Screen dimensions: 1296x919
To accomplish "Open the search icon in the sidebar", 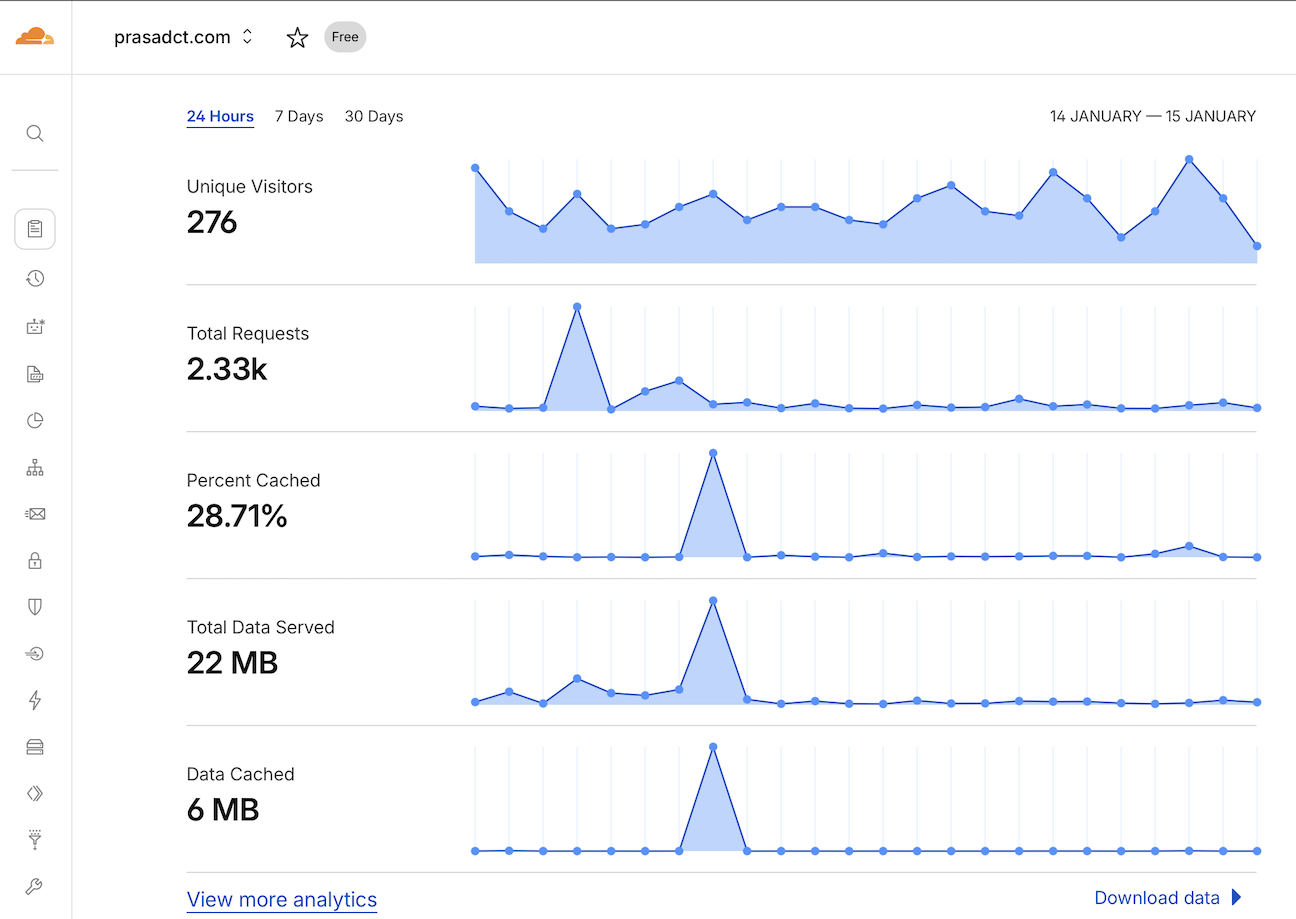I will click(35, 133).
